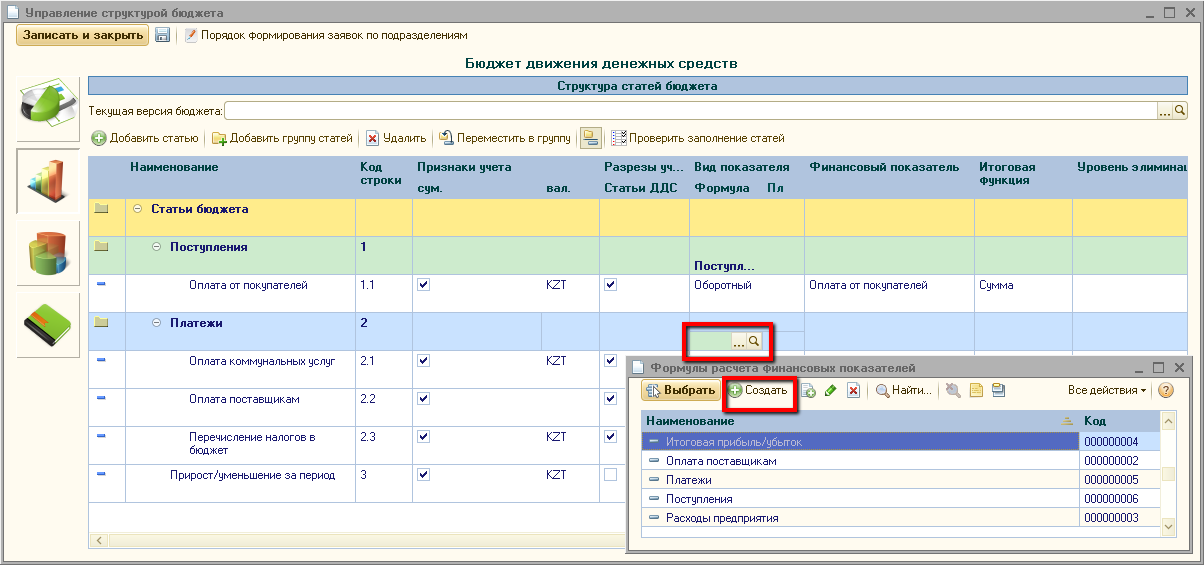Click the help question mark icon
Viewport: 1204px width, 565px height.
click(1165, 390)
